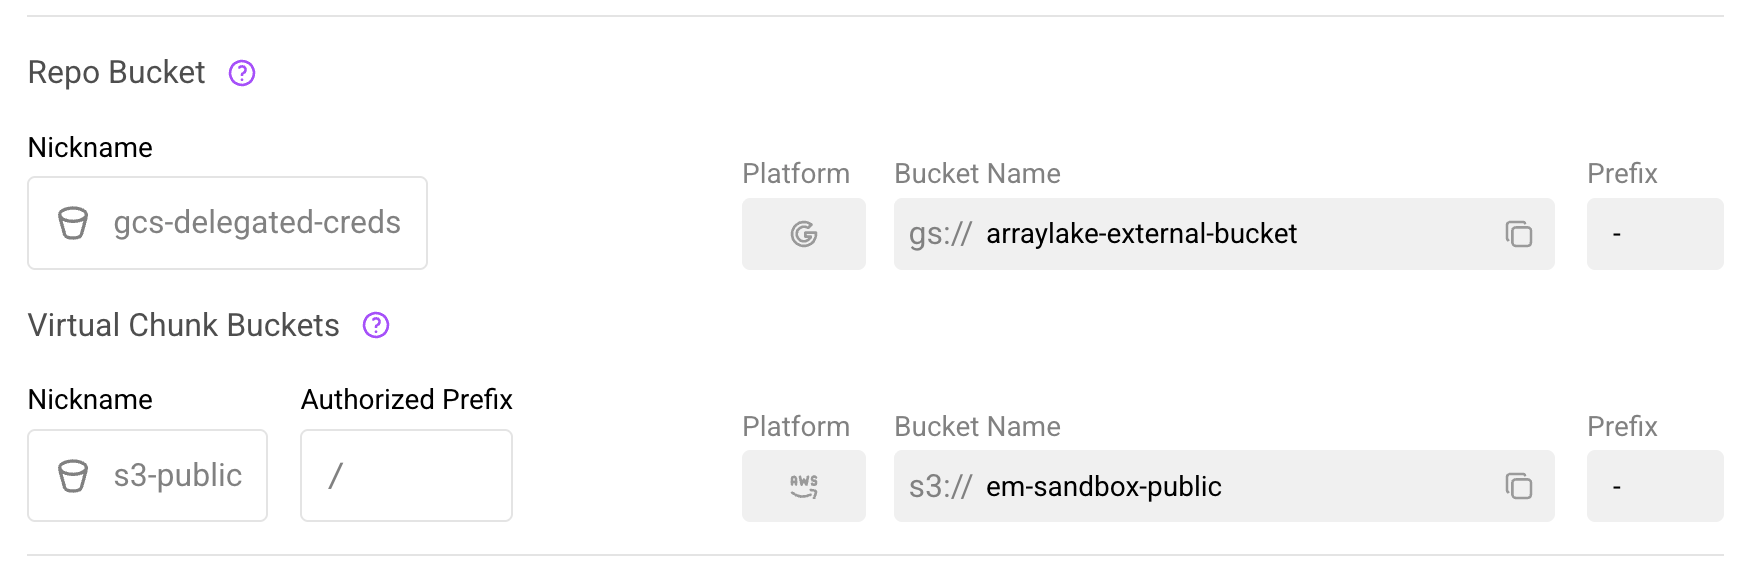Select the s3-public nickname field

pyautogui.click(x=178, y=475)
